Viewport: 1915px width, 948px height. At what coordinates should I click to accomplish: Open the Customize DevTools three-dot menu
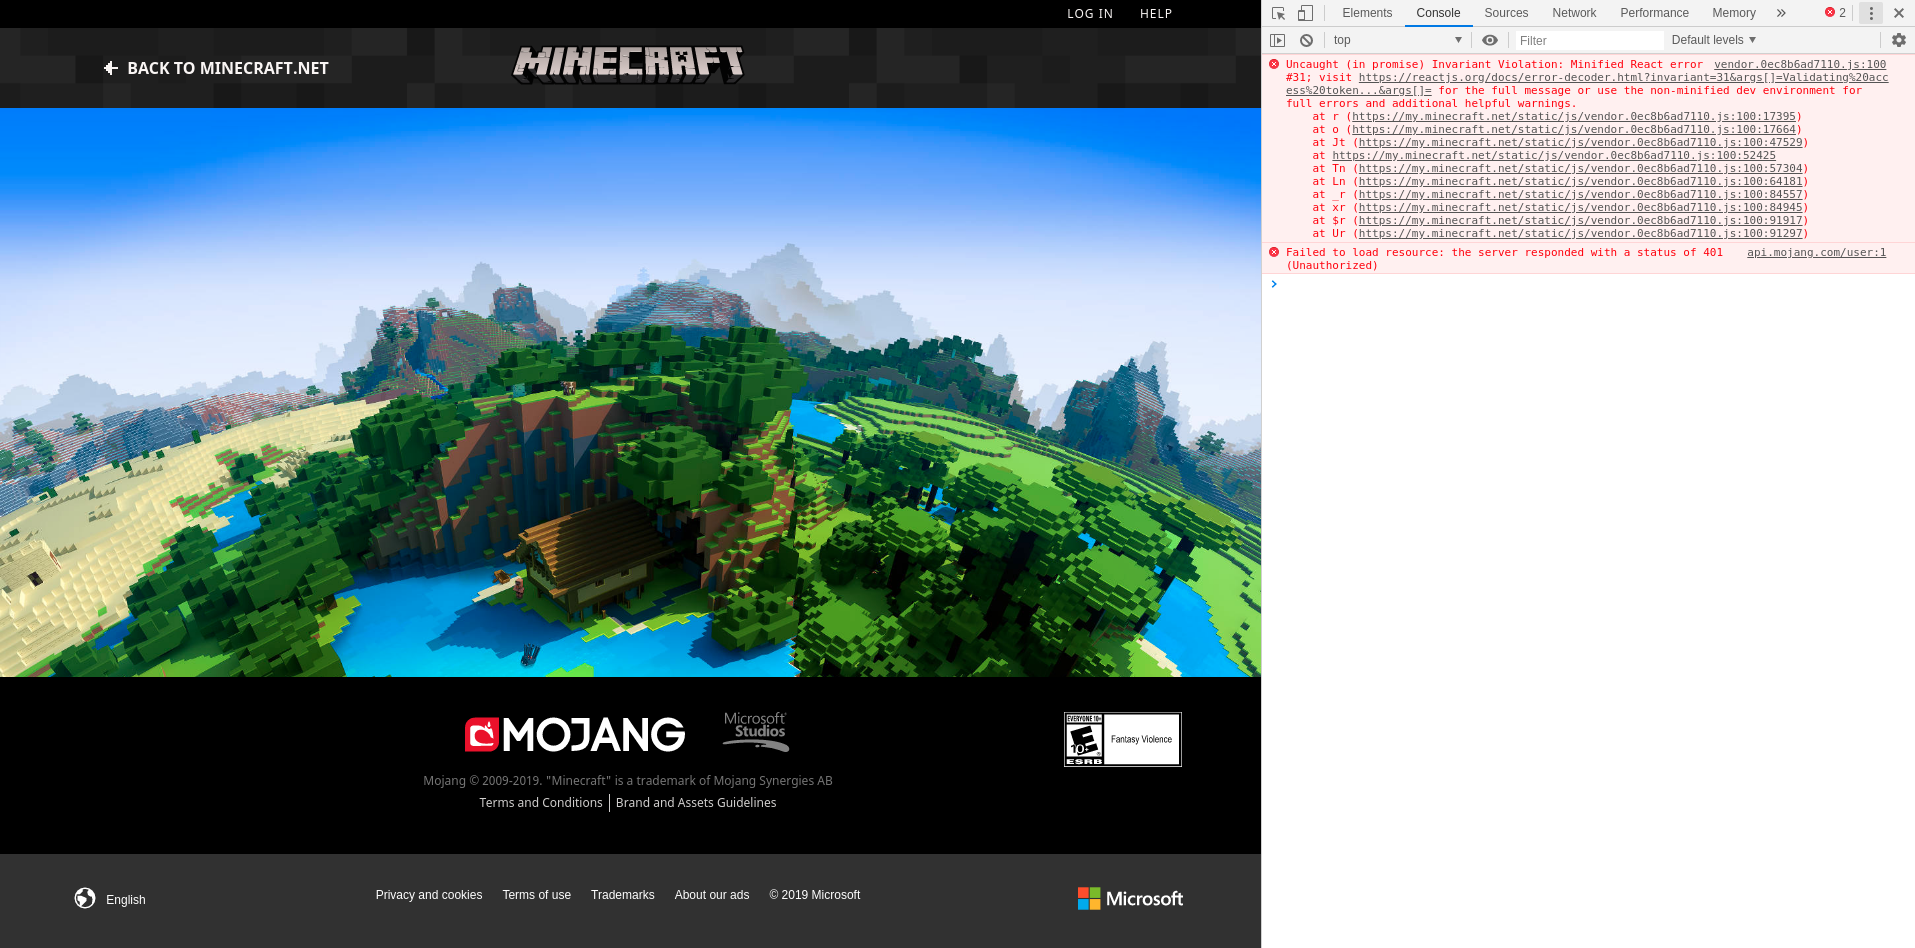1871,13
